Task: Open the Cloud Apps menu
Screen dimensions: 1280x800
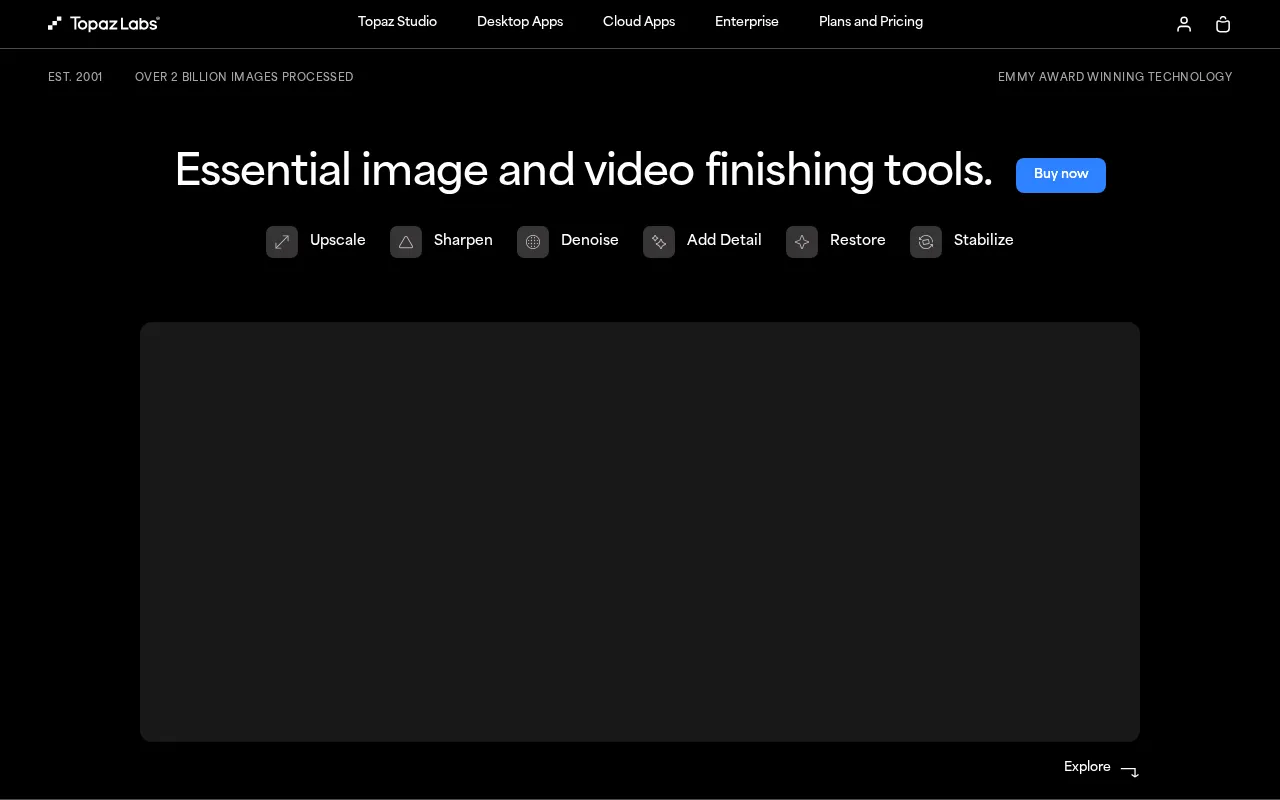Action: [639, 22]
